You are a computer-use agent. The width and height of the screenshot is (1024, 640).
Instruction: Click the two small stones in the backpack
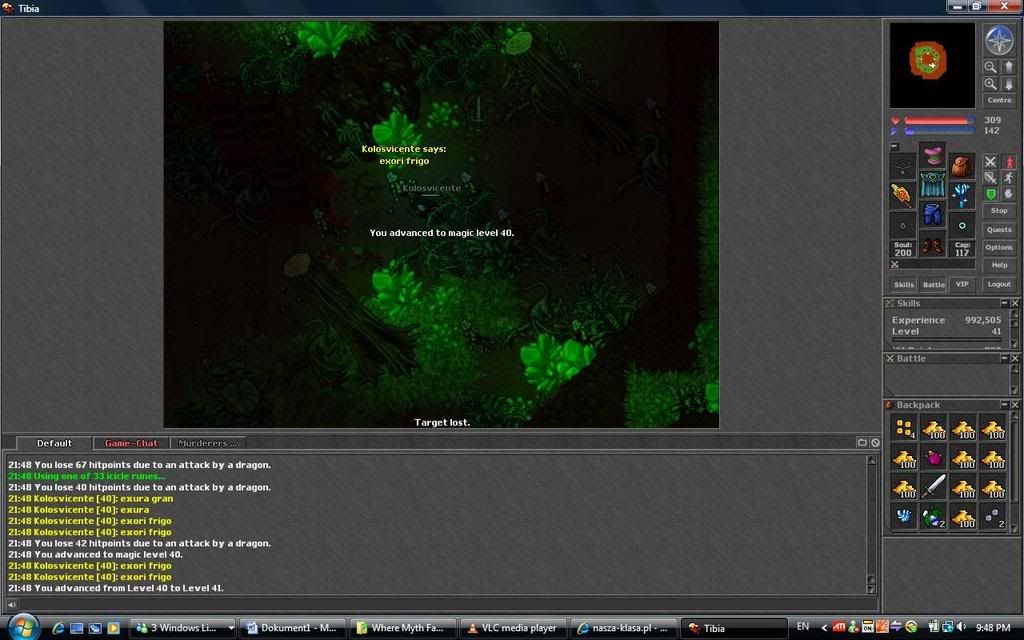[x=993, y=517]
